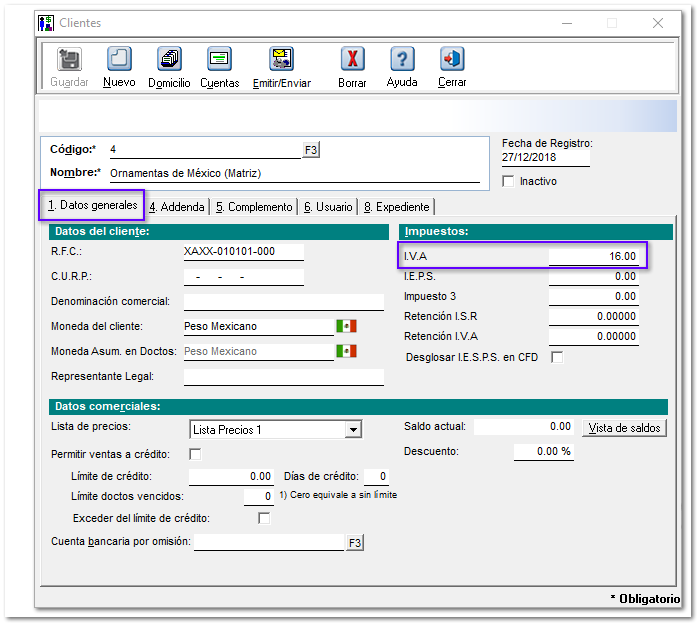Click F3 lookup next to Código field
The image size is (700, 626).
click(311, 150)
